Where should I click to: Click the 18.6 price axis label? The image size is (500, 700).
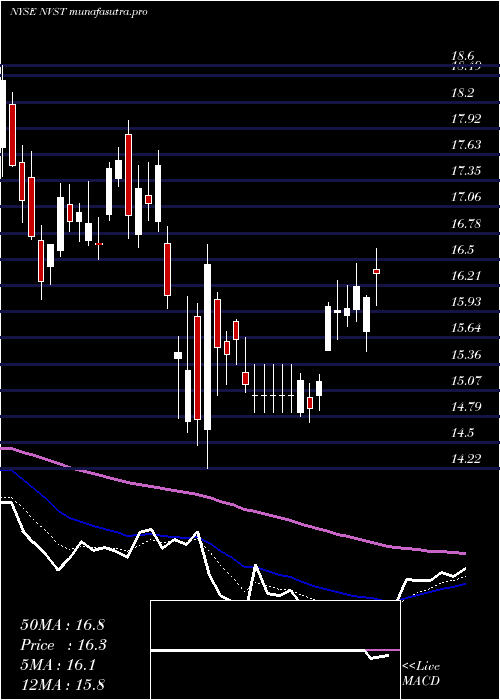click(462, 56)
